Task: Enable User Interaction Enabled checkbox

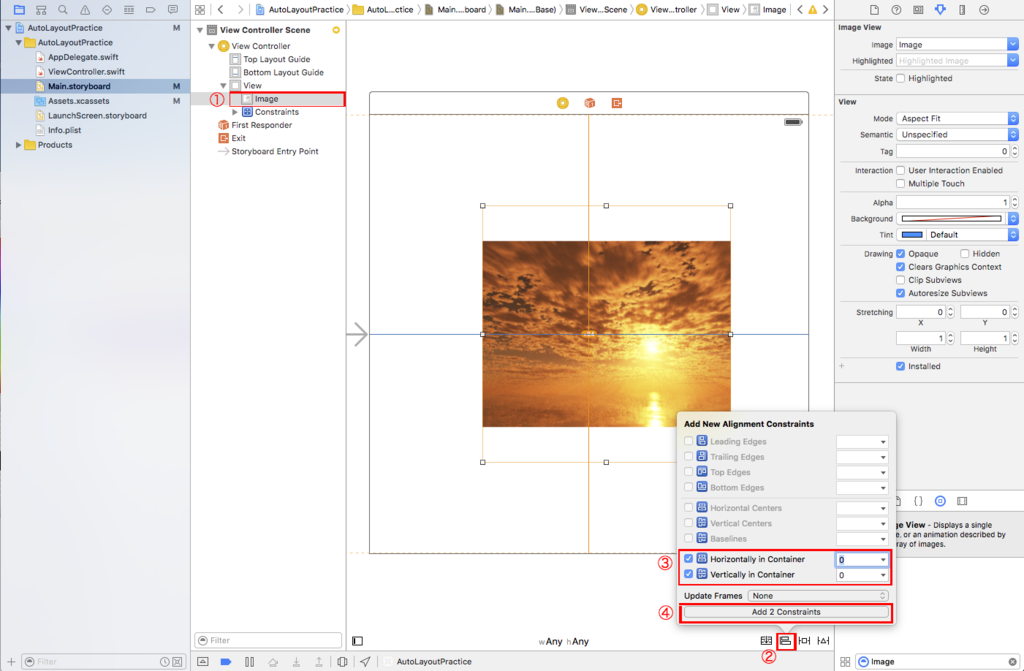Action: point(901,170)
